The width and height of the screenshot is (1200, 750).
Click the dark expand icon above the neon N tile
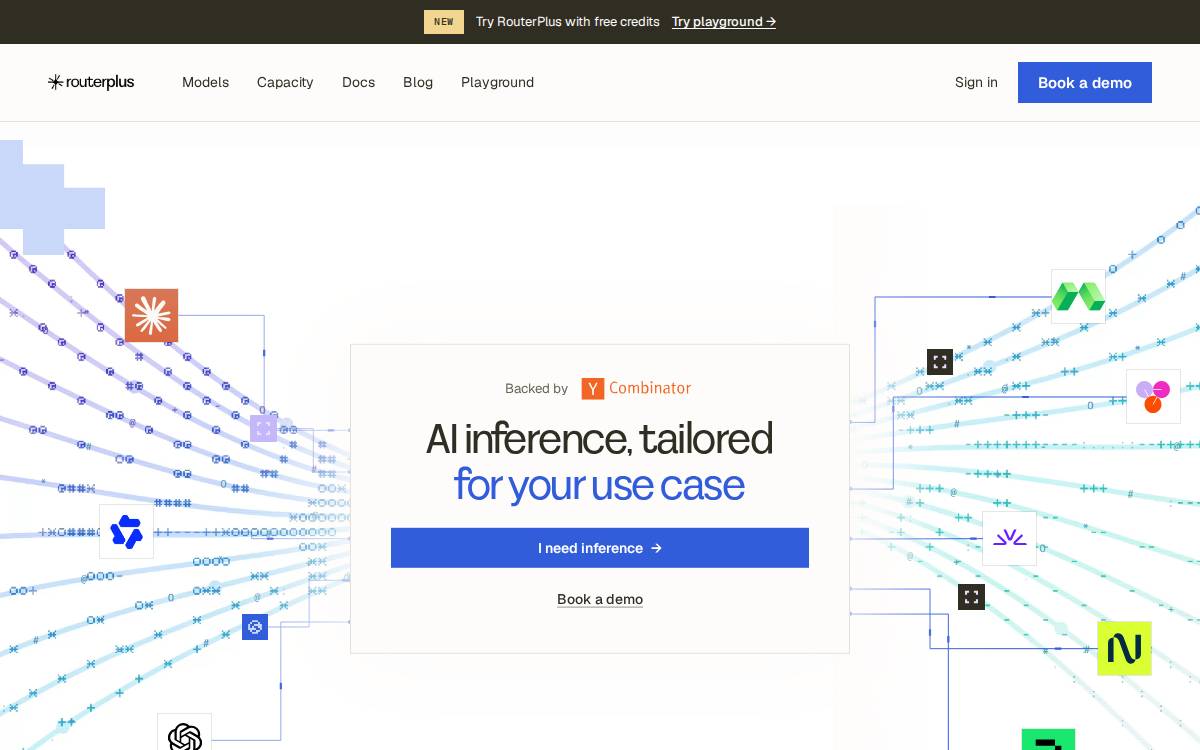[971, 597]
